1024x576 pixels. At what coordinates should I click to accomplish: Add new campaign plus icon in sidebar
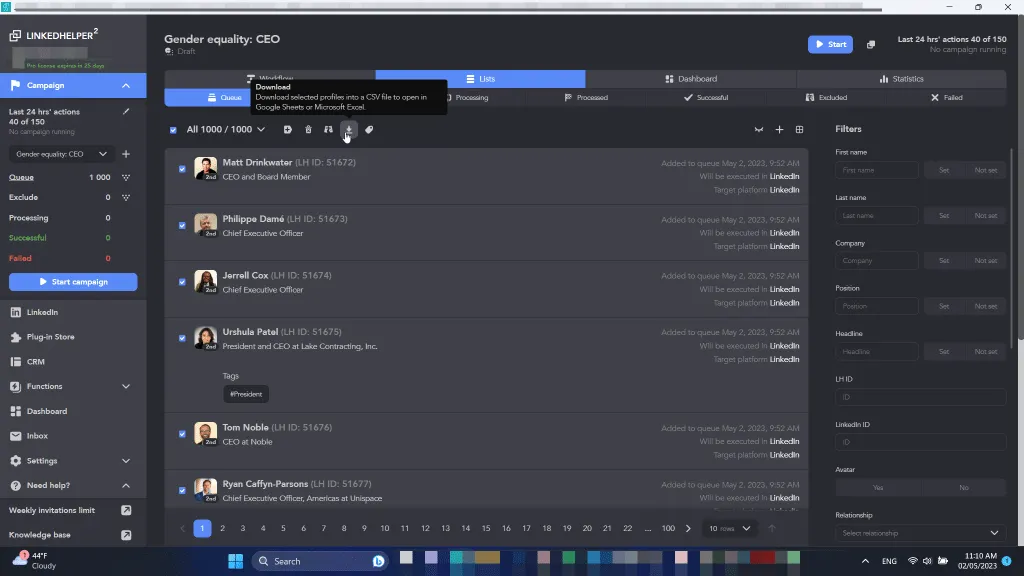[x=126, y=154]
